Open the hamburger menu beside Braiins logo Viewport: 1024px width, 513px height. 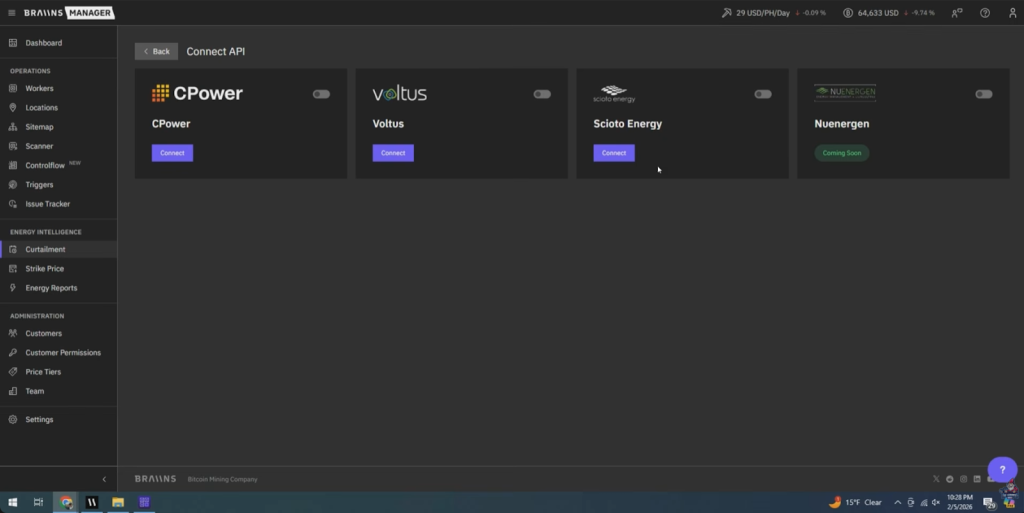[12, 13]
